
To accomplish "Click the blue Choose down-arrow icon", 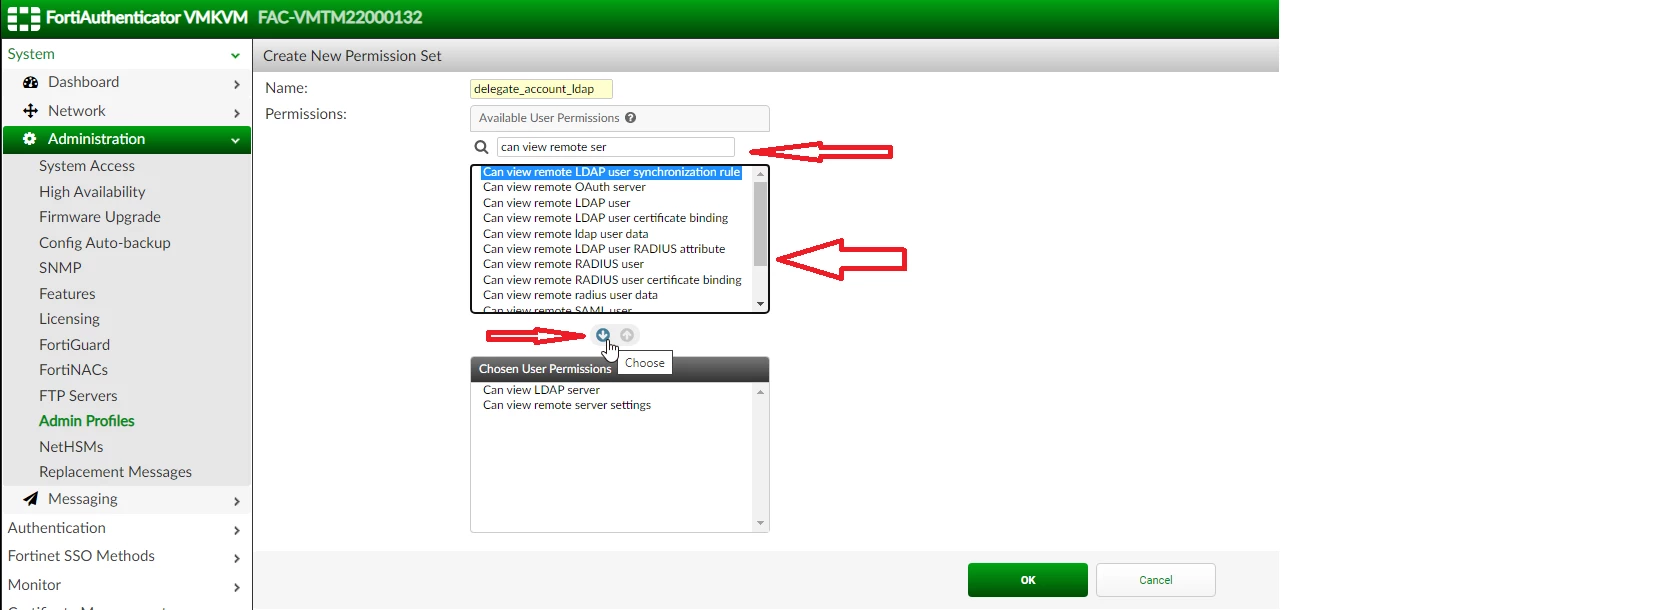I will (x=603, y=335).
